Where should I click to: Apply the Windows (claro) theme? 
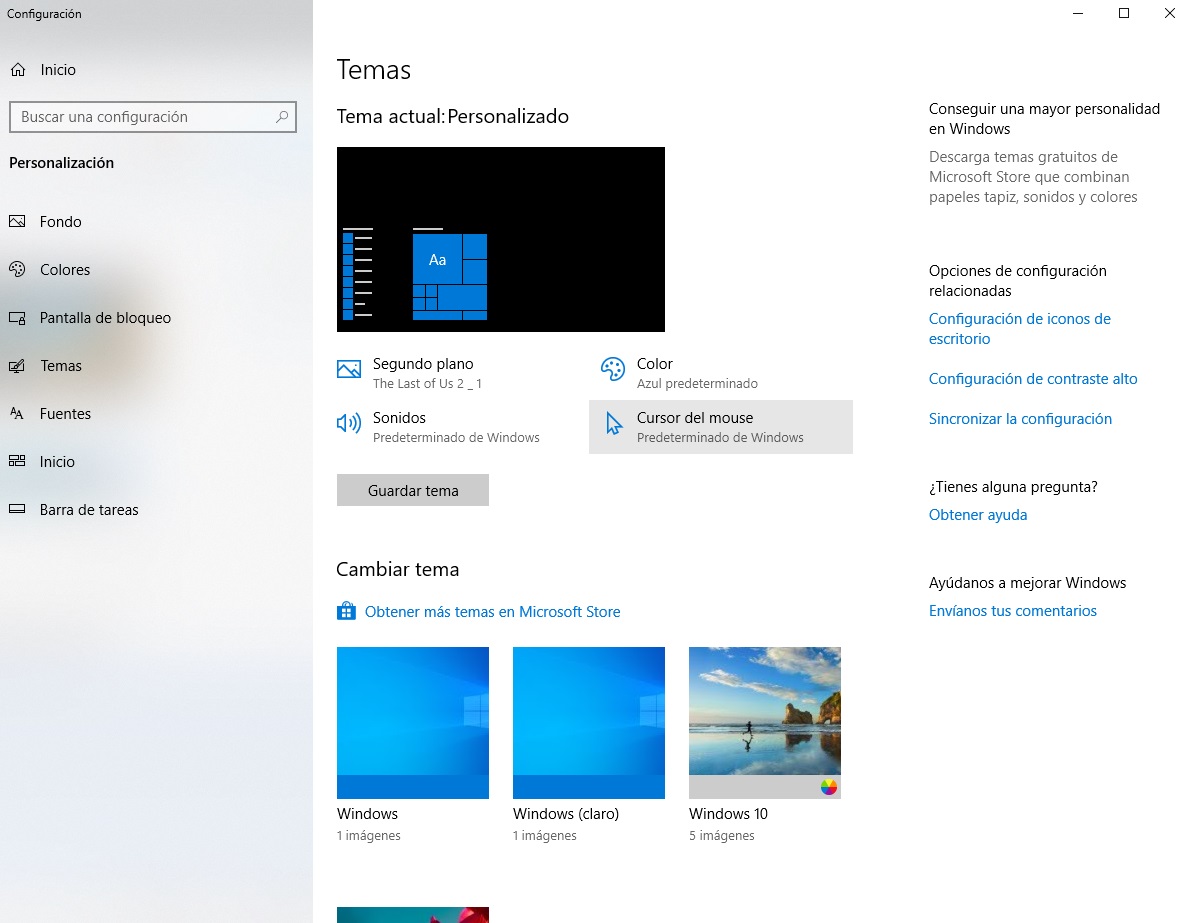(x=588, y=723)
